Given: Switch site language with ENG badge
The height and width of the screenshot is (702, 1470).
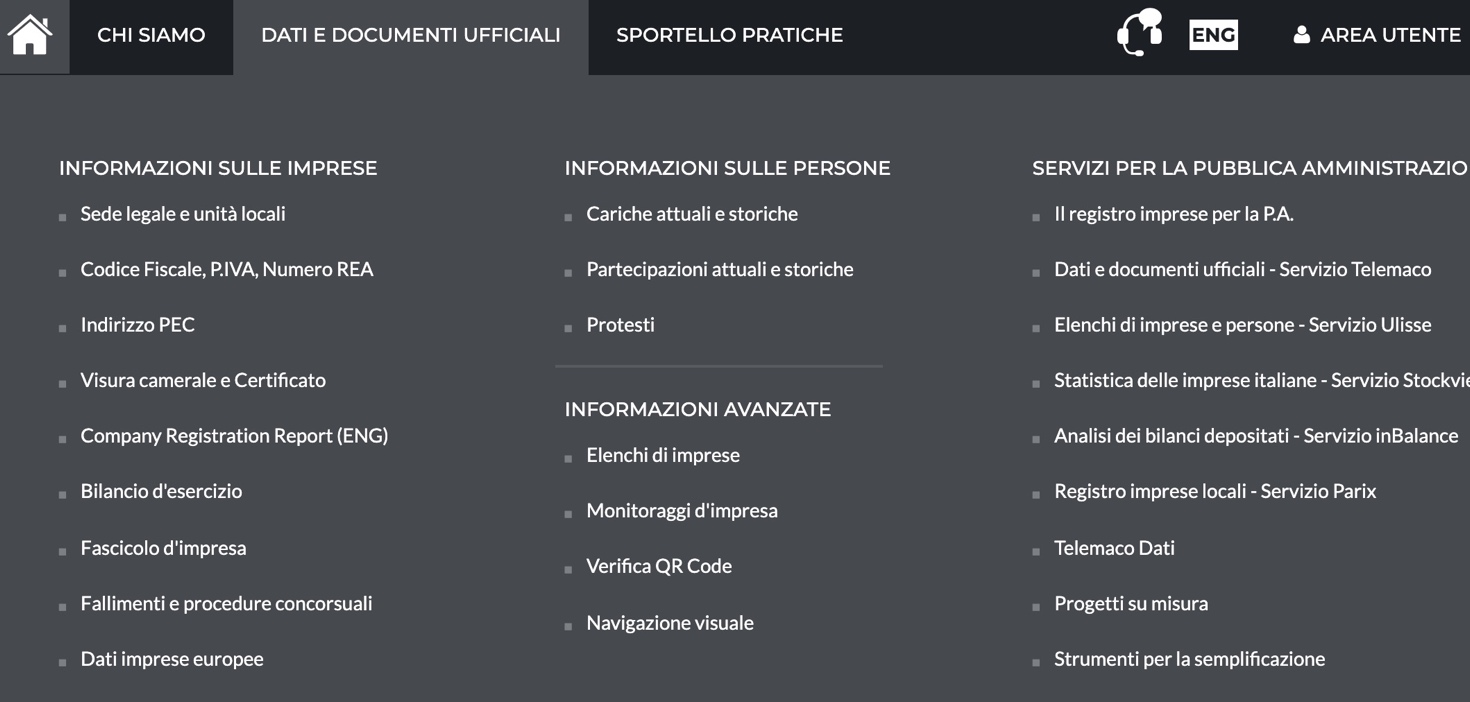Looking at the screenshot, I should (1213, 35).
